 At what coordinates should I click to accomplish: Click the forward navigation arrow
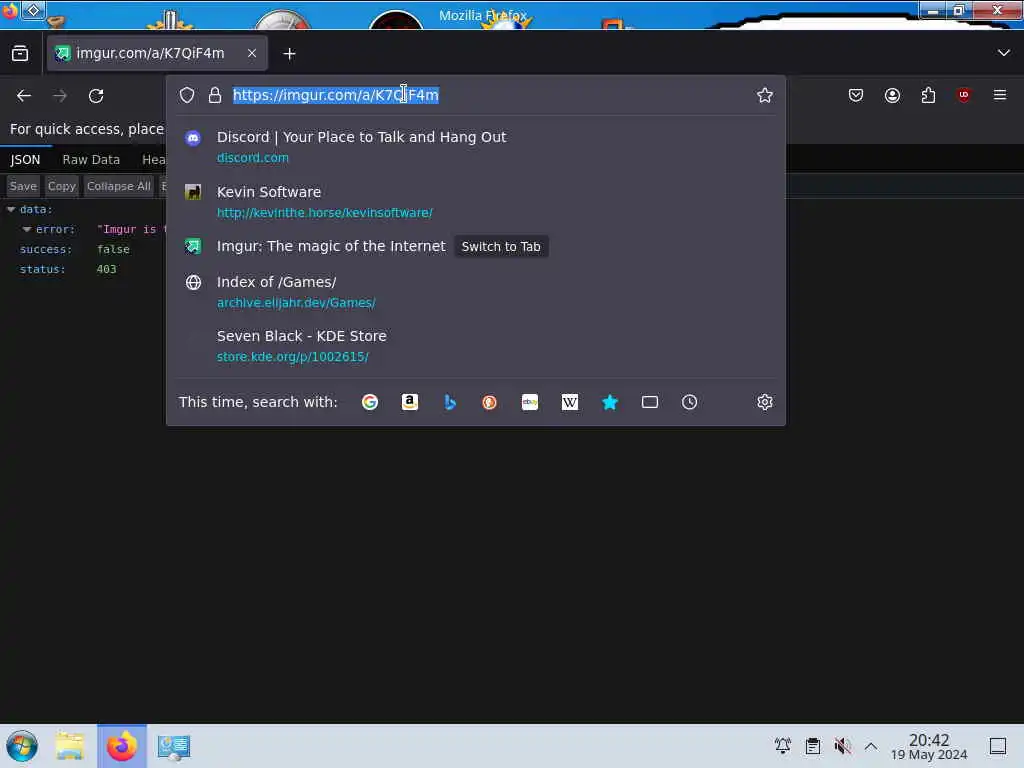pos(60,96)
